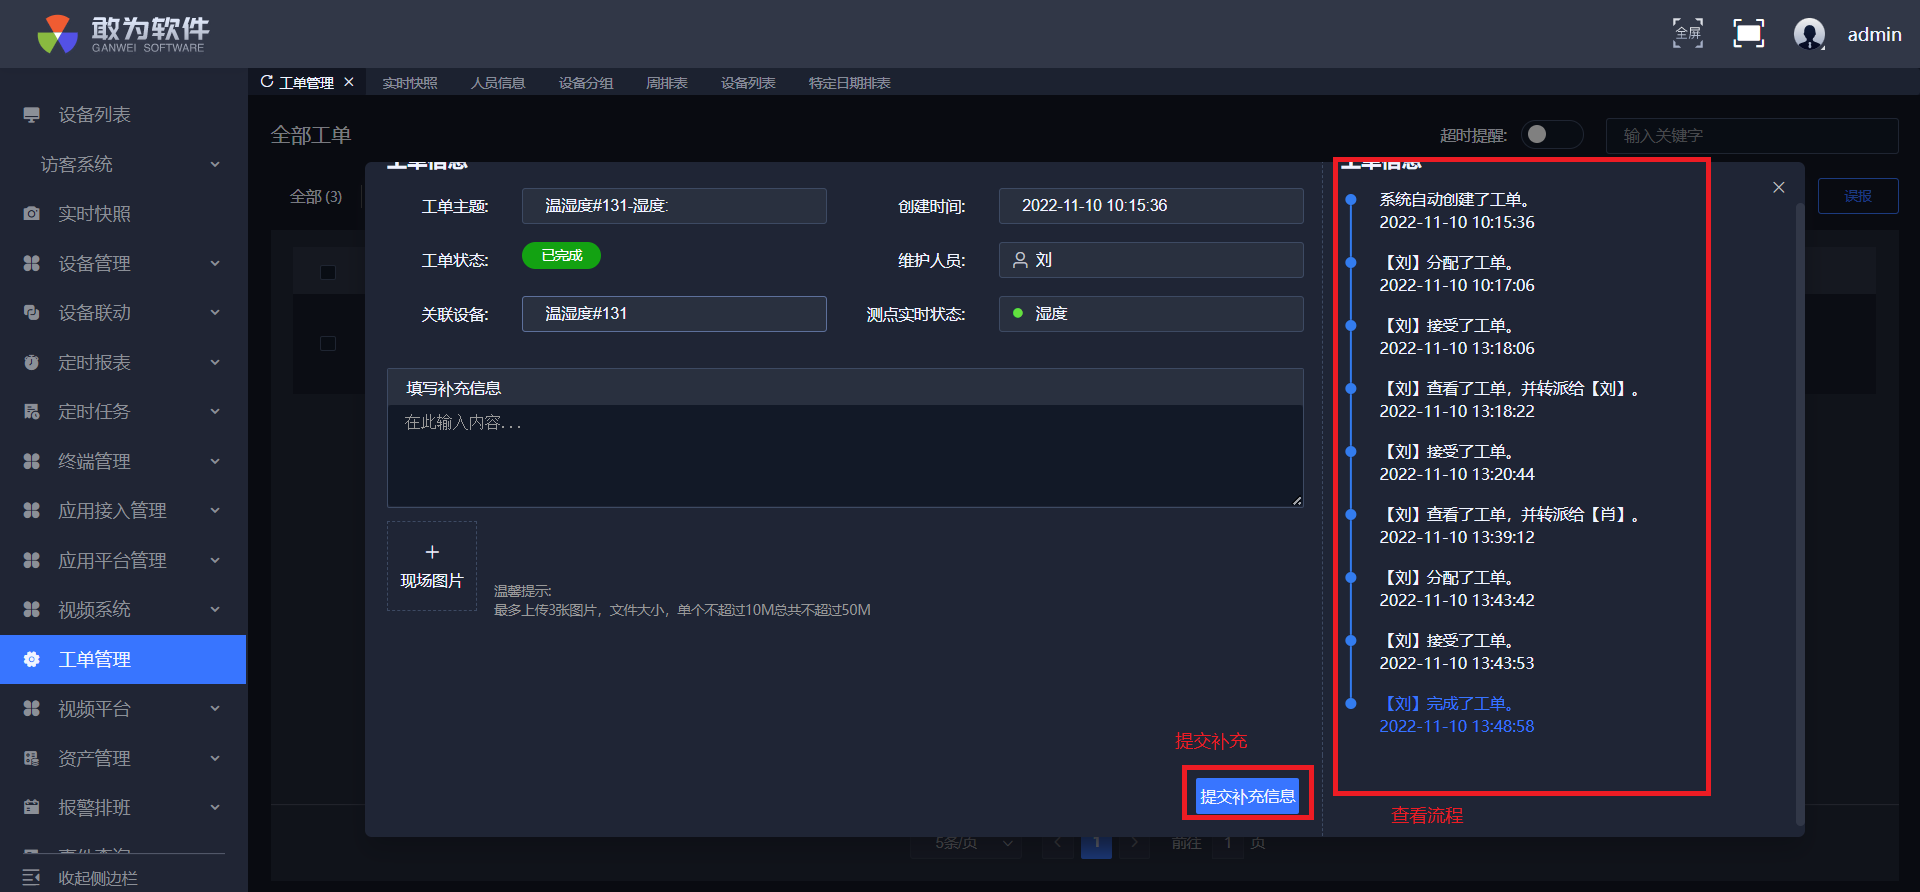This screenshot has width=1920, height=892.
Task: Click pagination page 1 button
Action: [x=1096, y=843]
